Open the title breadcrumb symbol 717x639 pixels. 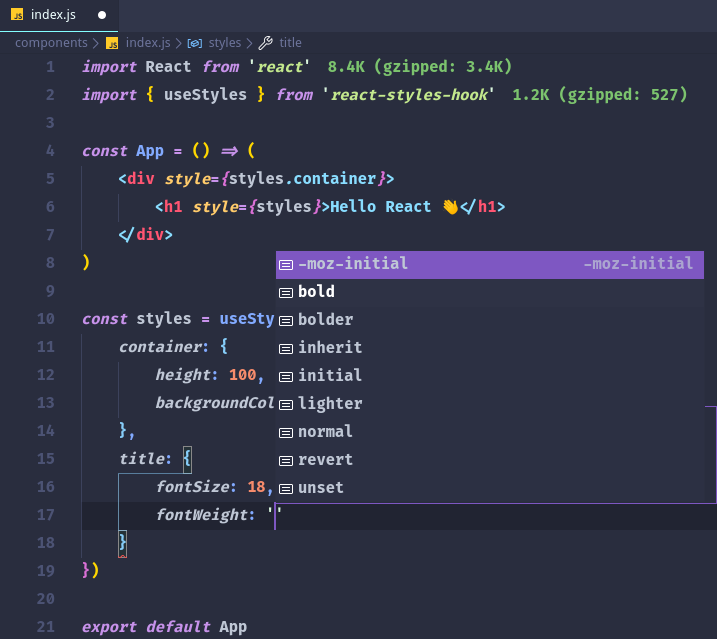point(290,43)
